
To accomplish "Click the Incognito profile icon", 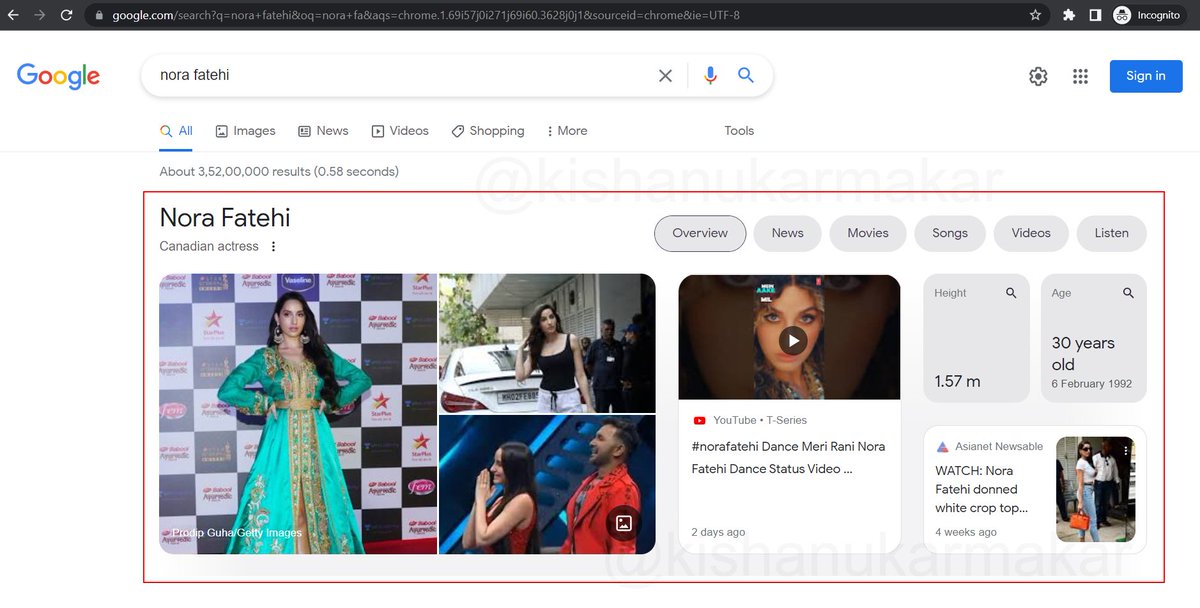I will 1122,15.
